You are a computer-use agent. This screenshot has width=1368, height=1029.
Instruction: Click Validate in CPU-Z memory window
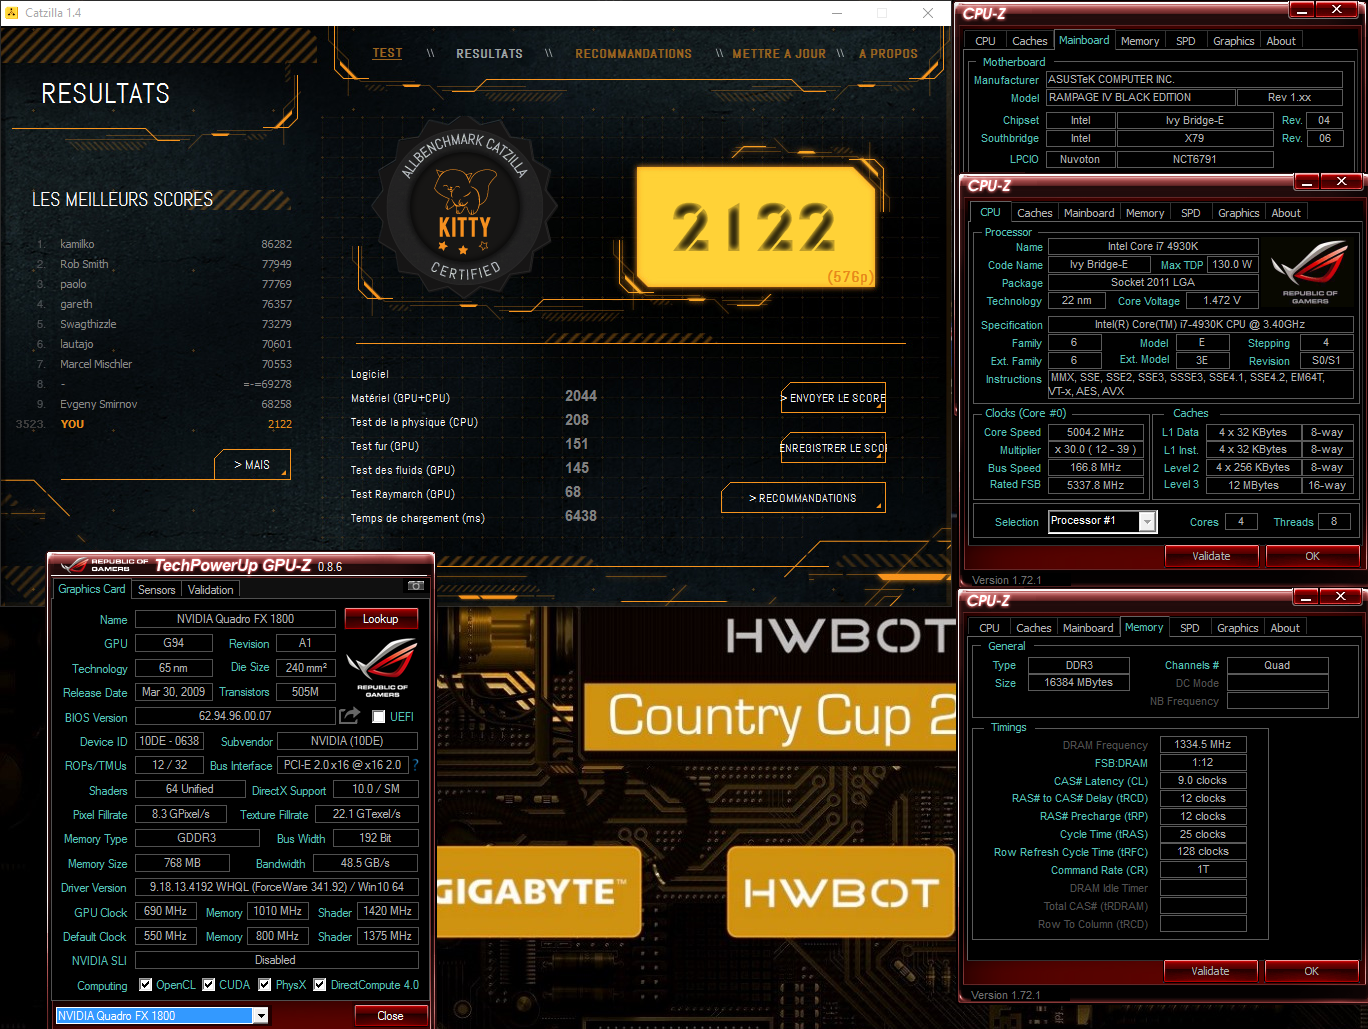pyautogui.click(x=1210, y=971)
